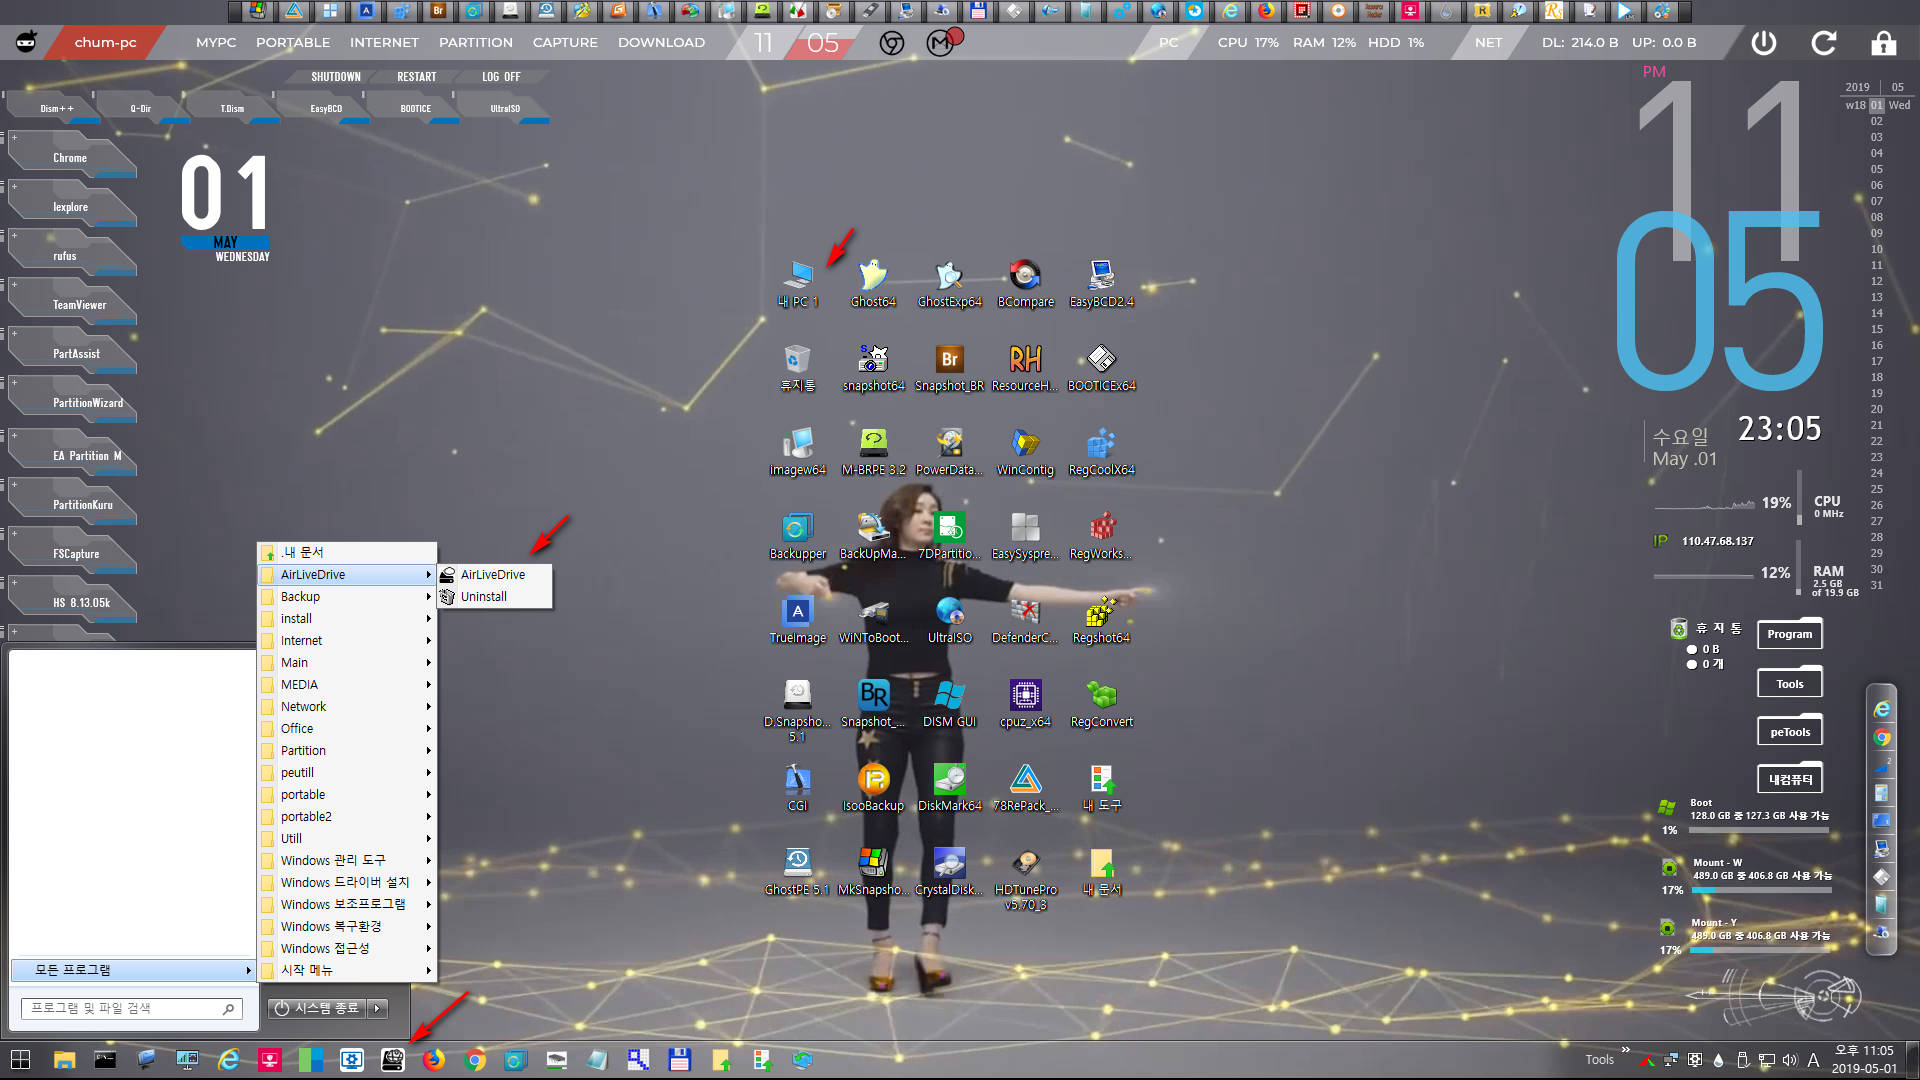The image size is (1920, 1080).
Task: Launch Backupper desktop icon
Action: coord(797,535)
